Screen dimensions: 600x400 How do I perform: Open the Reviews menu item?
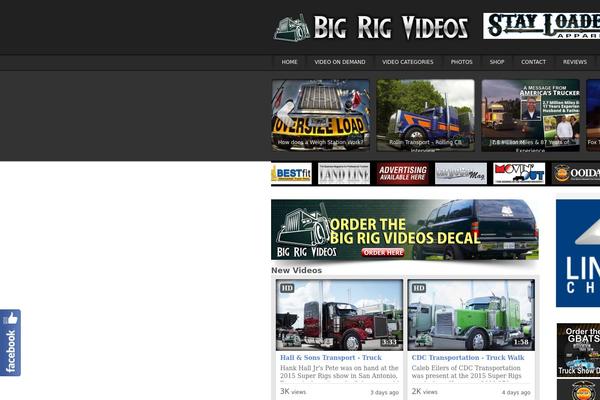click(x=575, y=62)
